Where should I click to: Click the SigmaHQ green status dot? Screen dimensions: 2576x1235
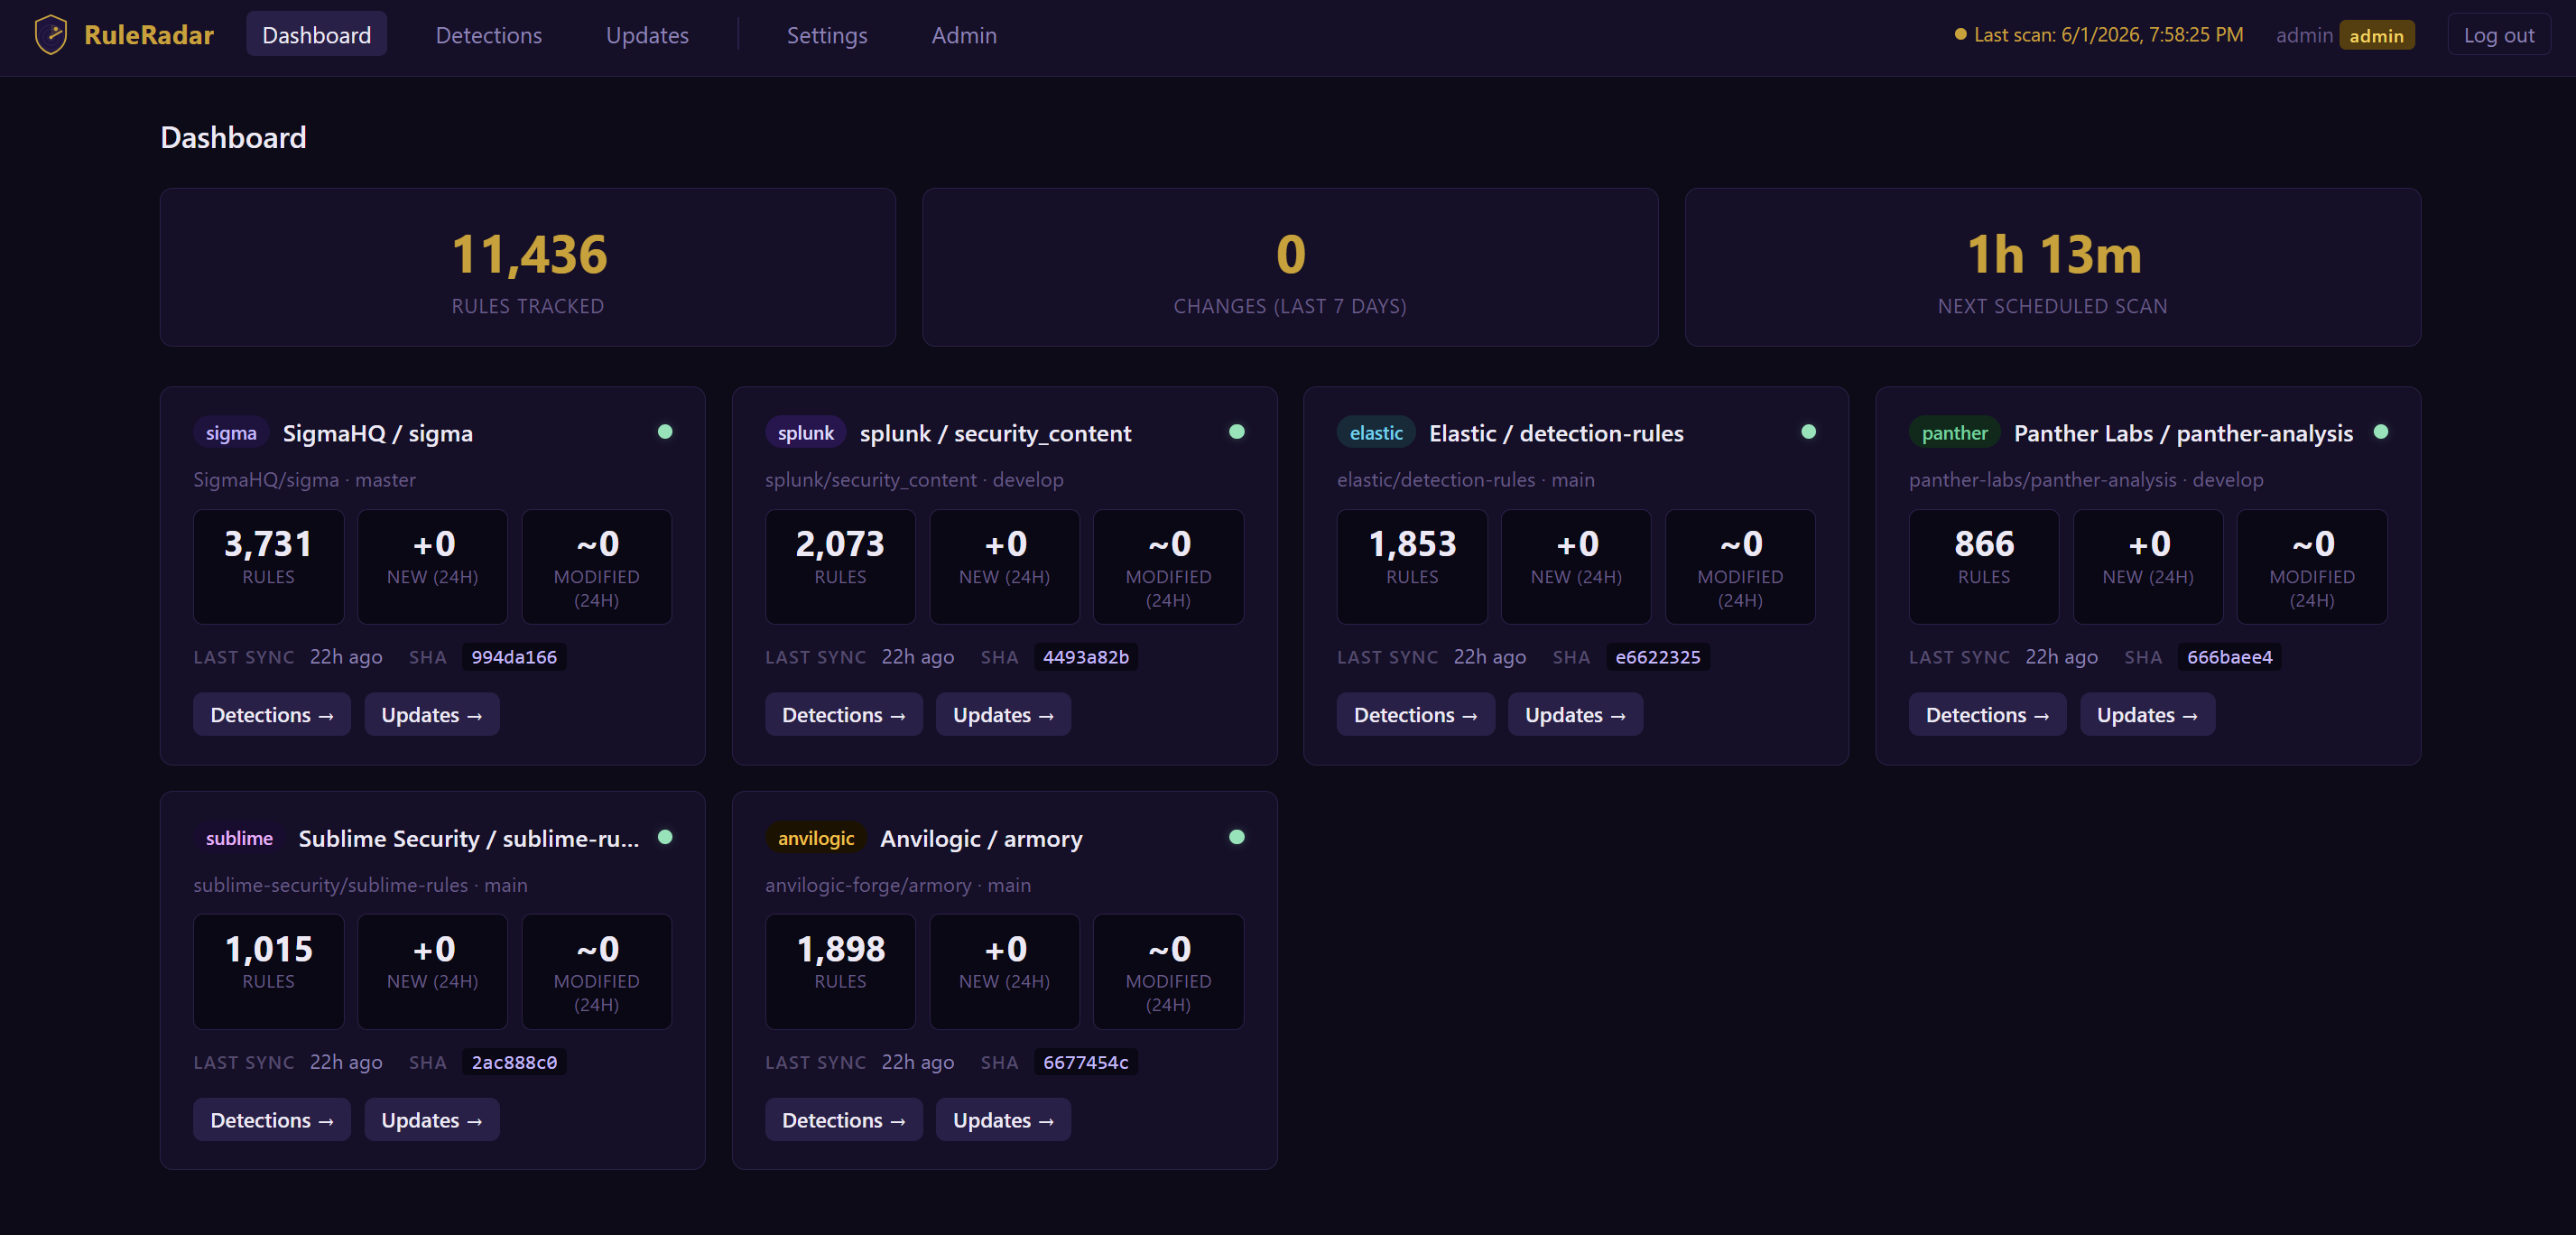coord(665,432)
